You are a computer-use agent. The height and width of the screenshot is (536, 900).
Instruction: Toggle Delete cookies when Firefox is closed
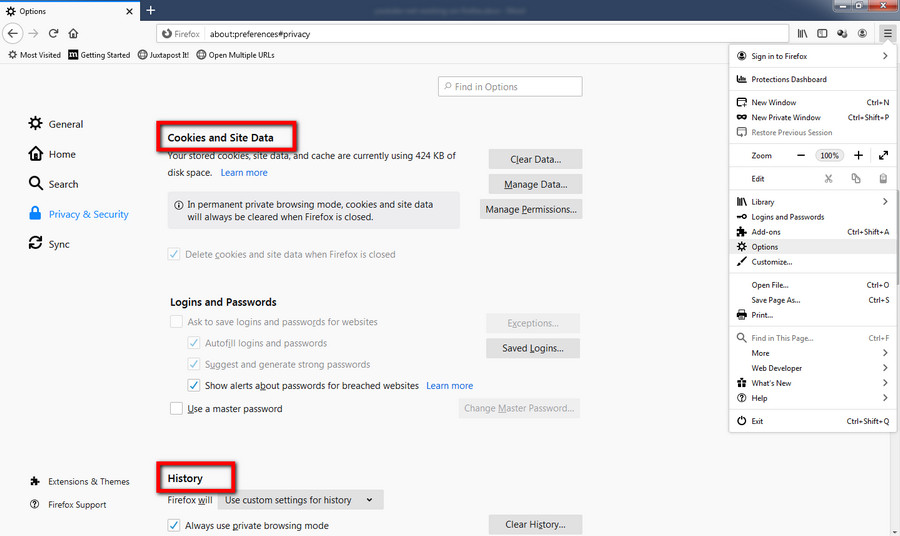174,254
